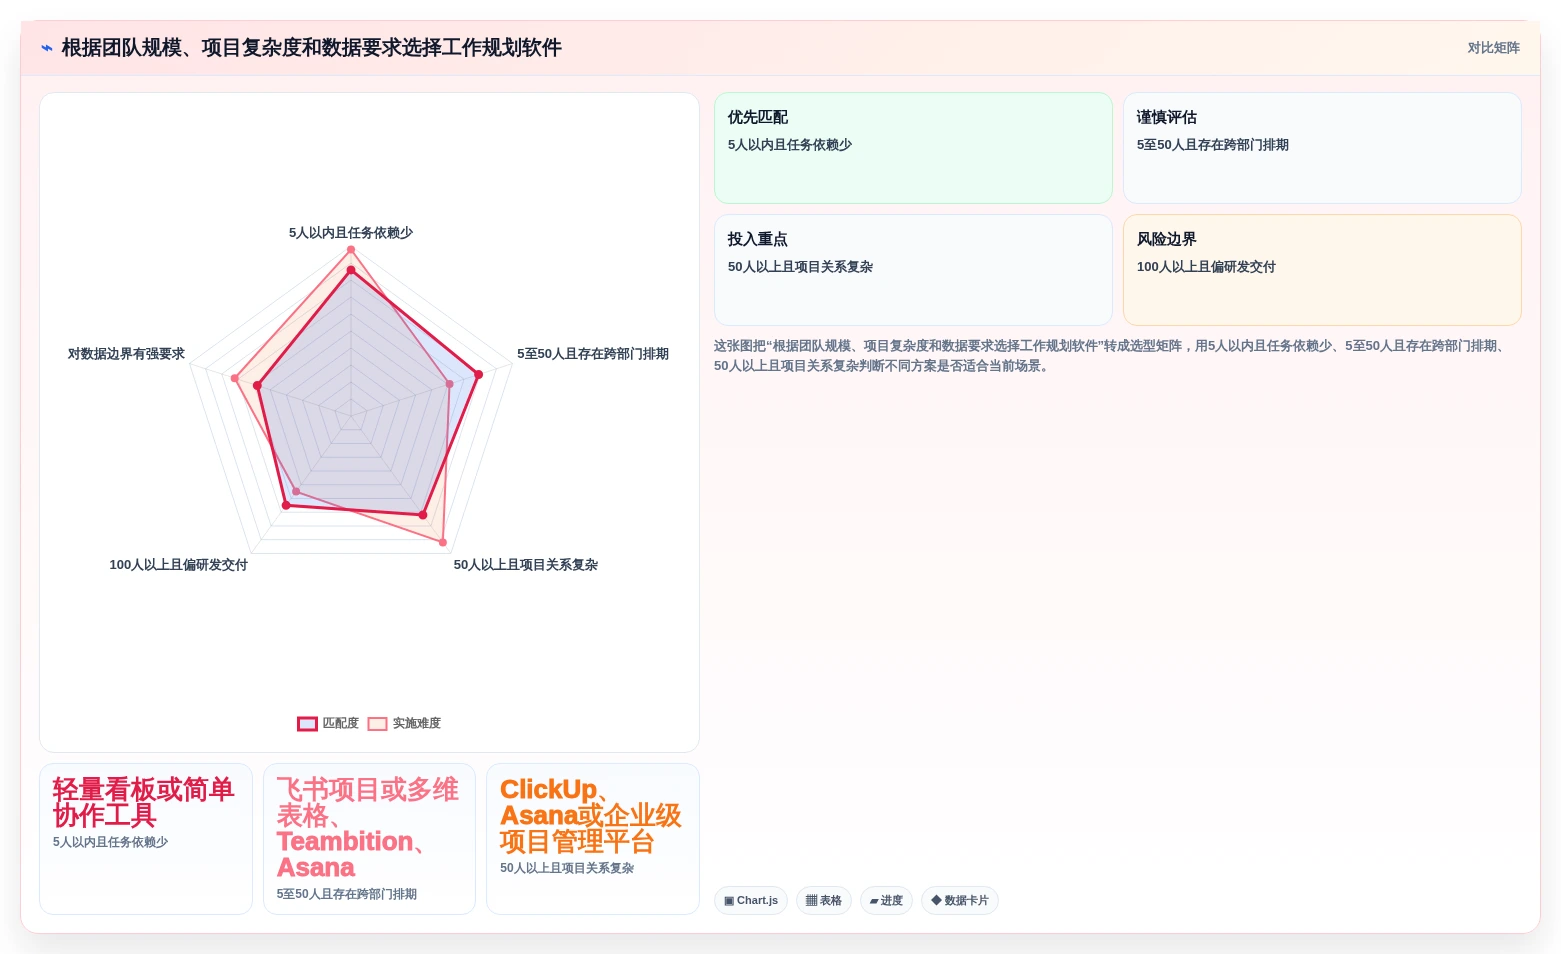Image resolution: width=1561 pixels, height=954 pixels.
Task: Click the 实施难度 data point at chart top
Action: (x=351, y=248)
